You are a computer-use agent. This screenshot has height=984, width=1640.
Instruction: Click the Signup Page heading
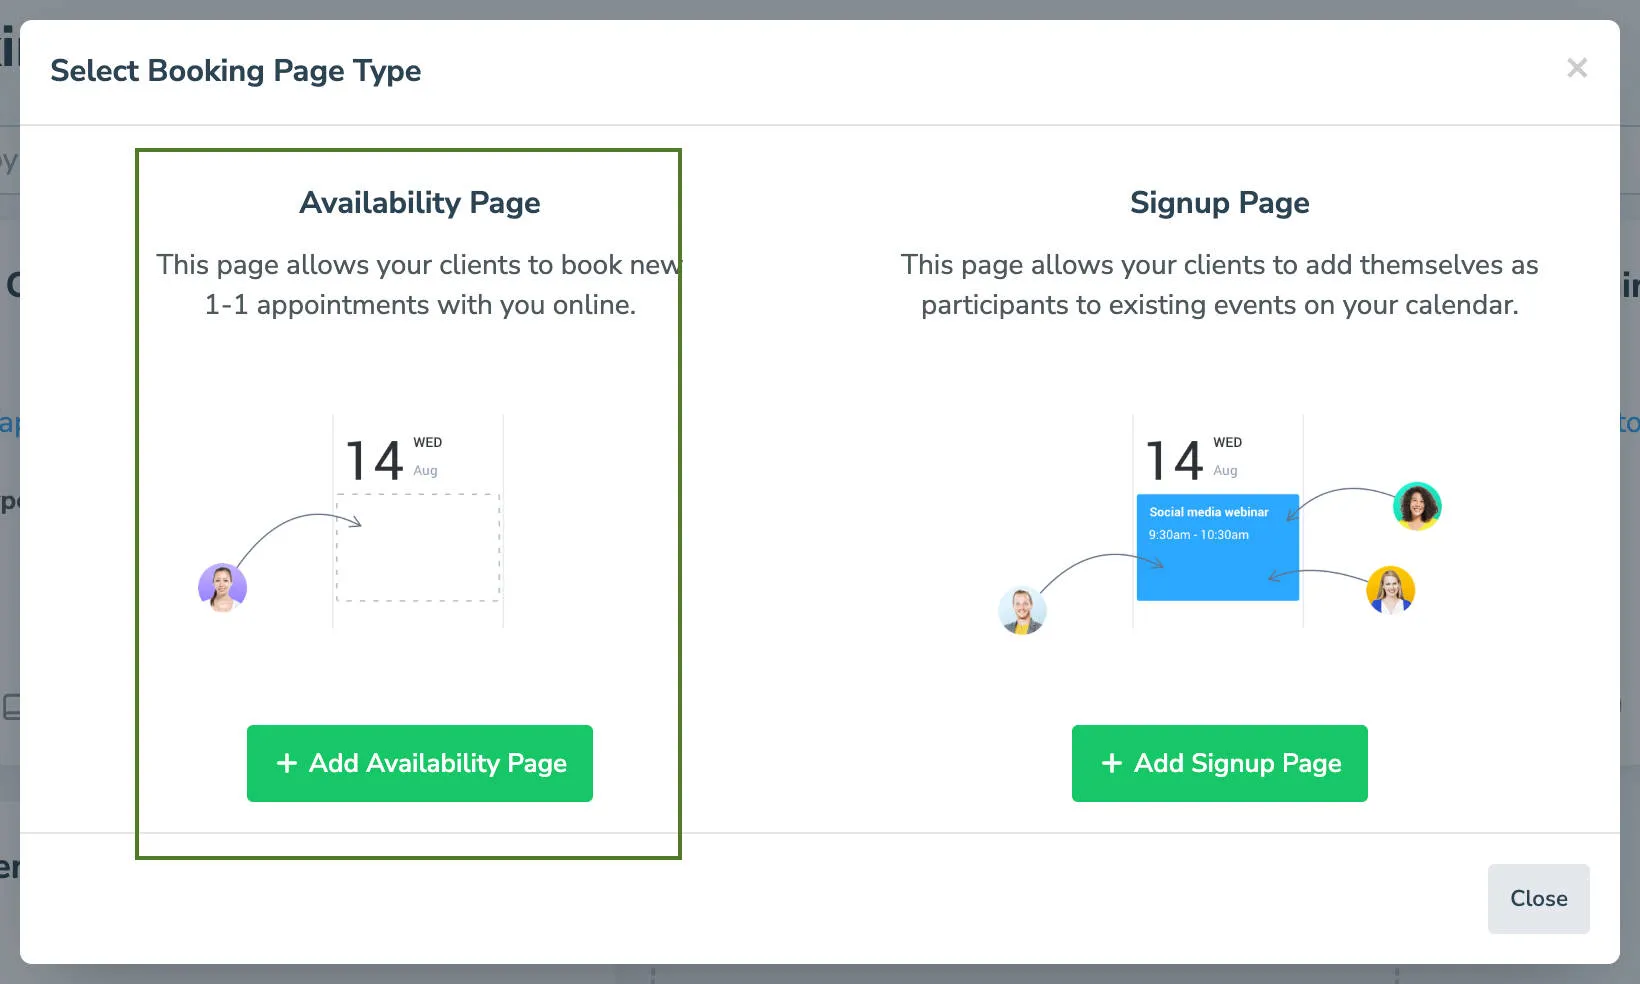pyautogui.click(x=1219, y=203)
